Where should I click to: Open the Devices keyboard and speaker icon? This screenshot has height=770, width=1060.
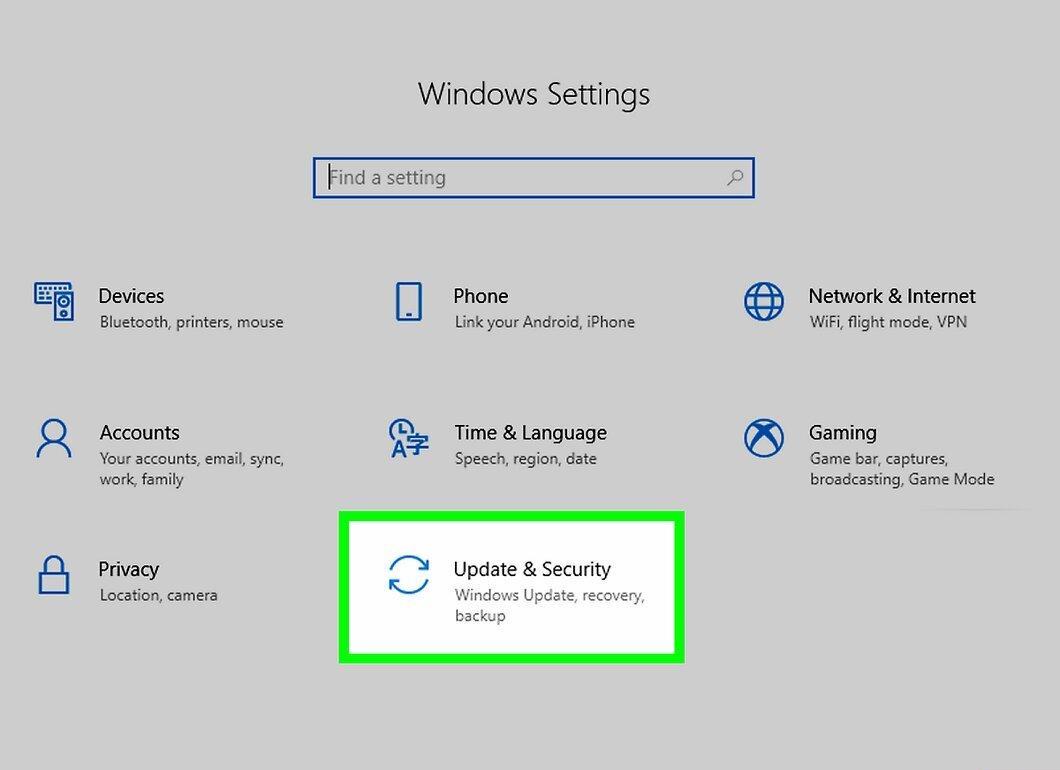[54, 302]
